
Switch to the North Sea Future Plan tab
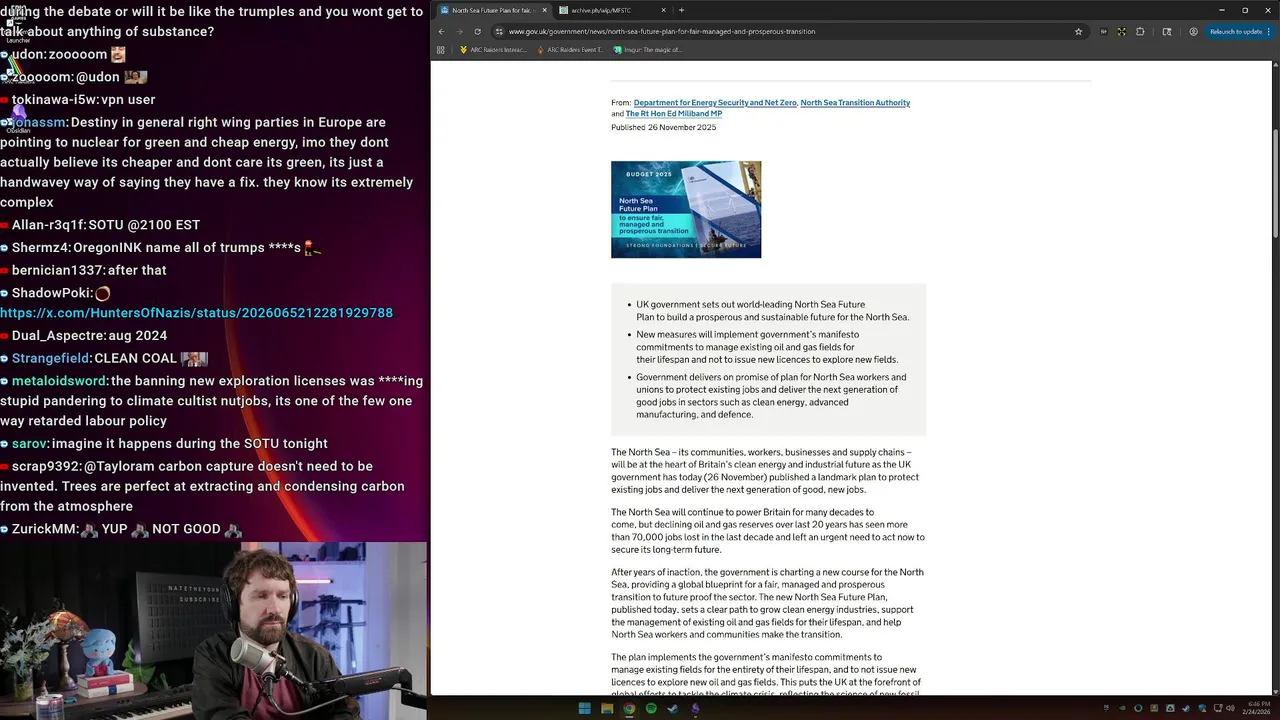[492, 10]
